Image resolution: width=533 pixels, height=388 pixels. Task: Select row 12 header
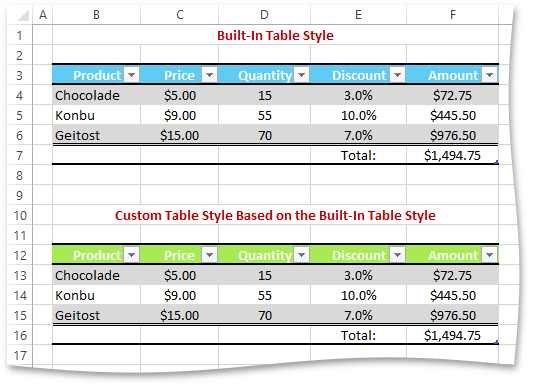[20, 255]
